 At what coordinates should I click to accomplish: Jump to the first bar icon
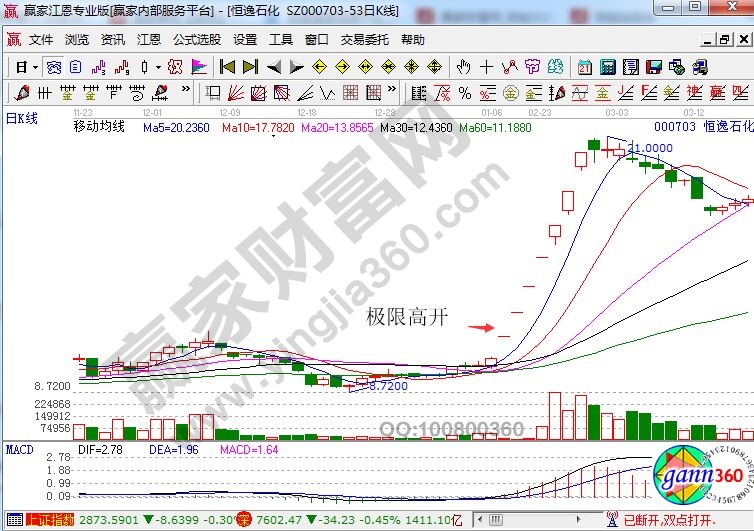(227, 67)
